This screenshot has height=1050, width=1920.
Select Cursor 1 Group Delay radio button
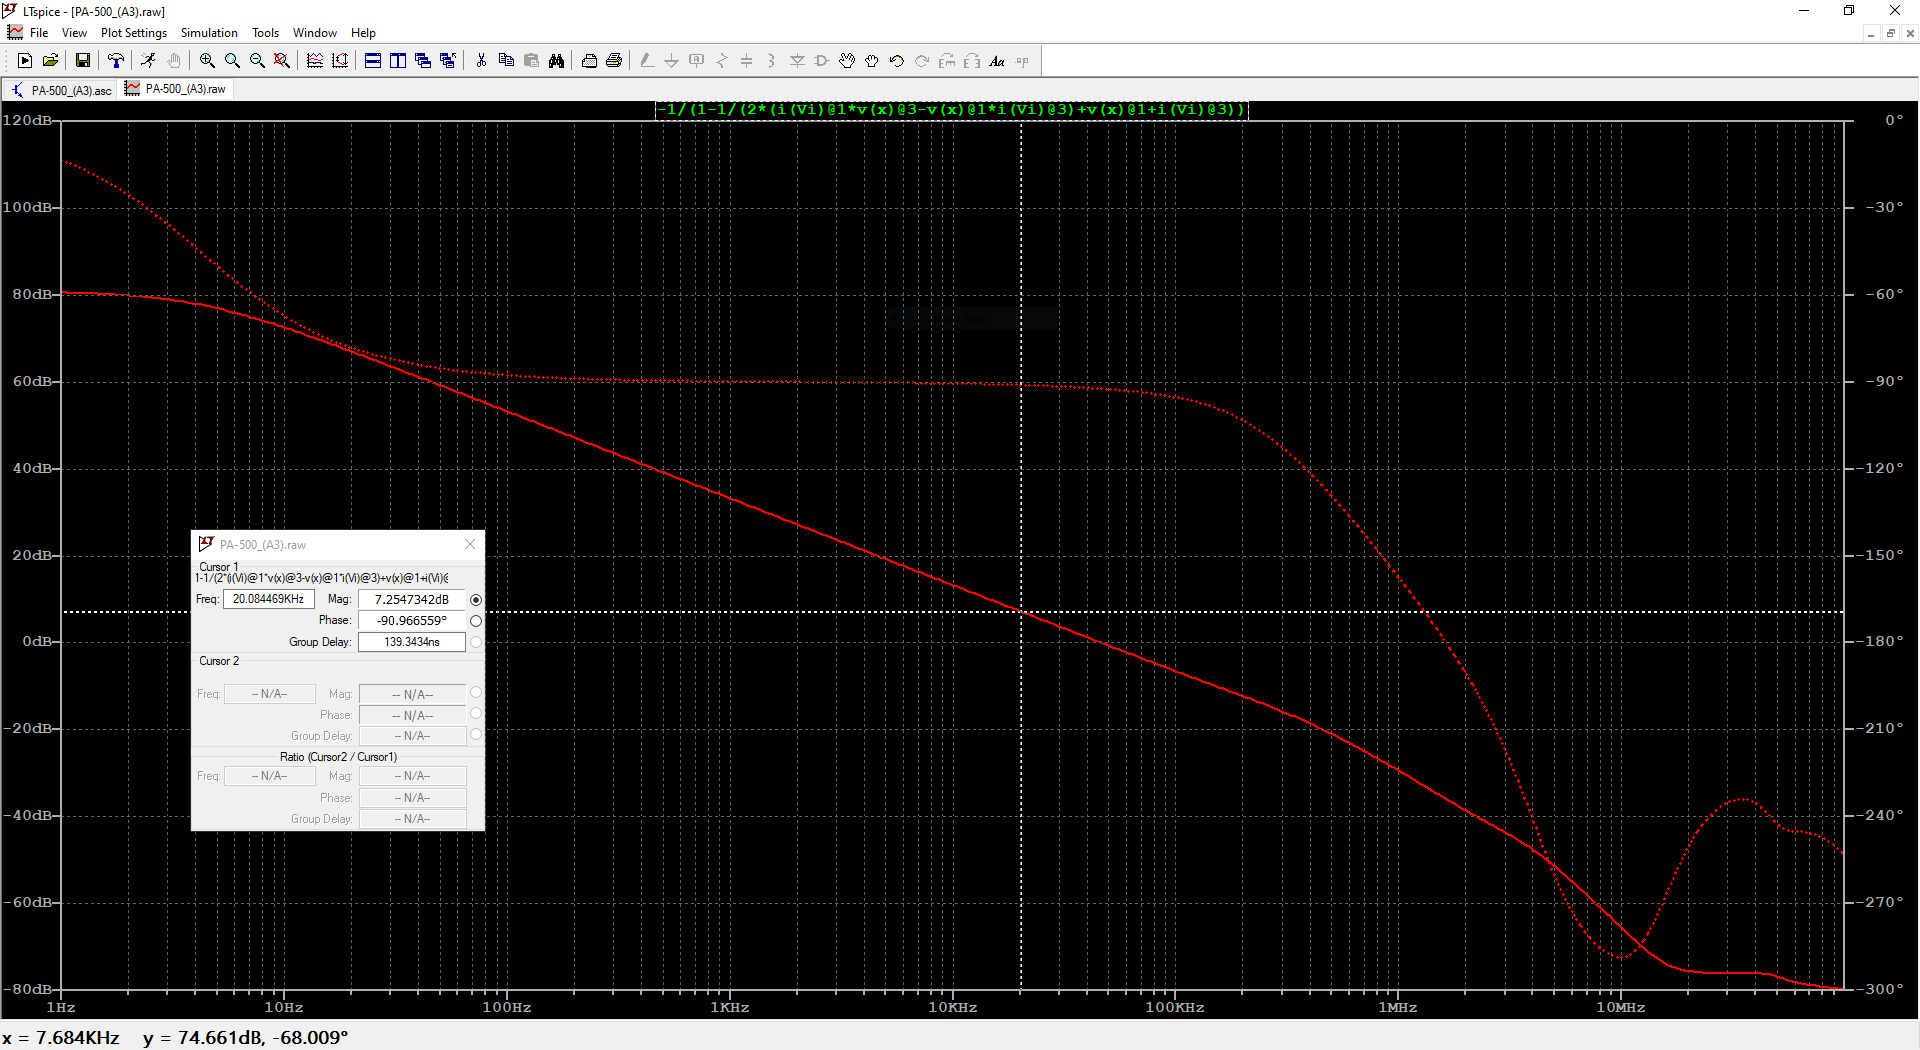click(476, 642)
